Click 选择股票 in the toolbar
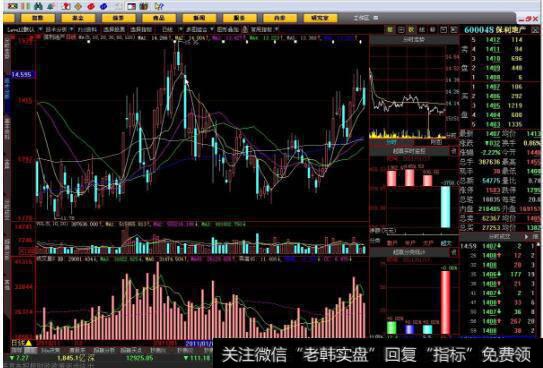 click(114, 29)
